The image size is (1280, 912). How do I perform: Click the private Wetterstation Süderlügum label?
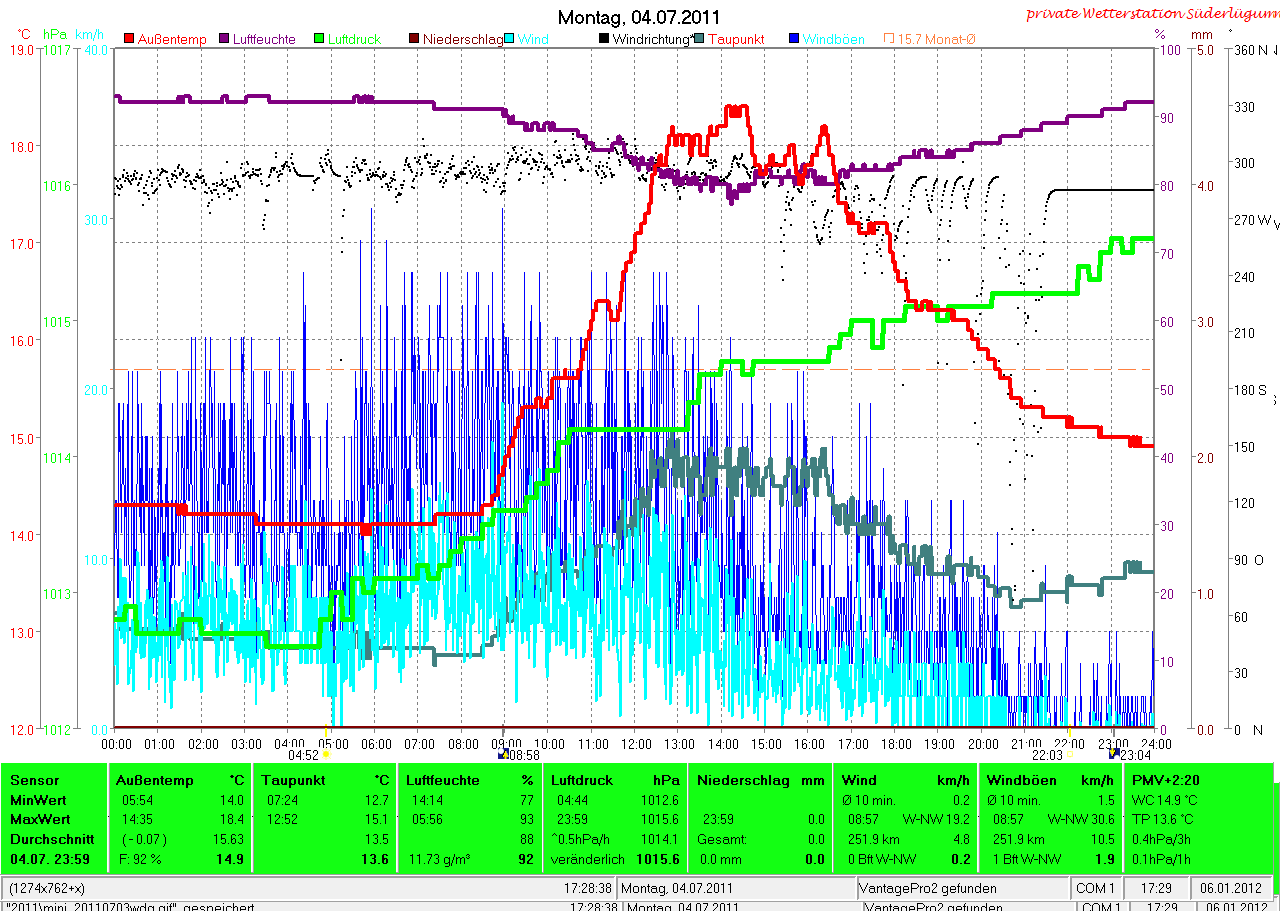pos(1151,14)
